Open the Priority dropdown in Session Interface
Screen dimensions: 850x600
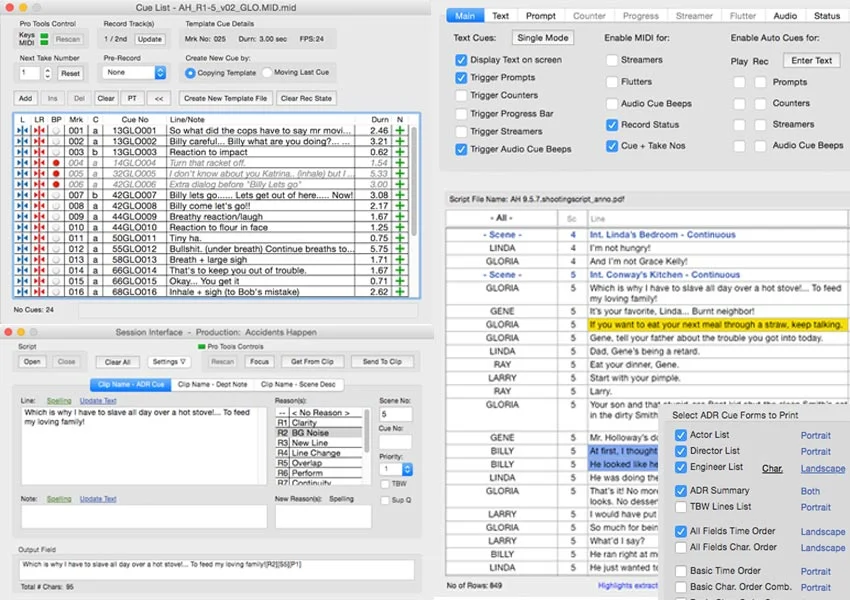click(x=396, y=469)
